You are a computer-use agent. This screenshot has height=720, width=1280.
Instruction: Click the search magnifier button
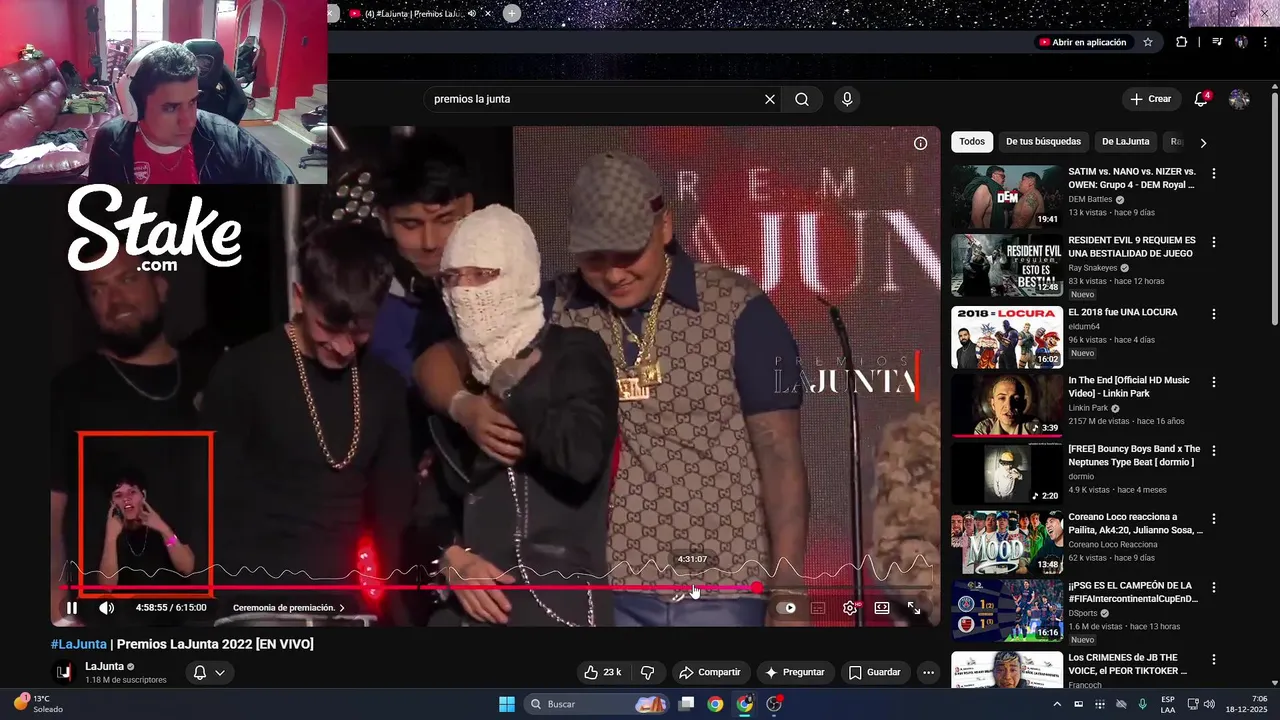point(802,99)
